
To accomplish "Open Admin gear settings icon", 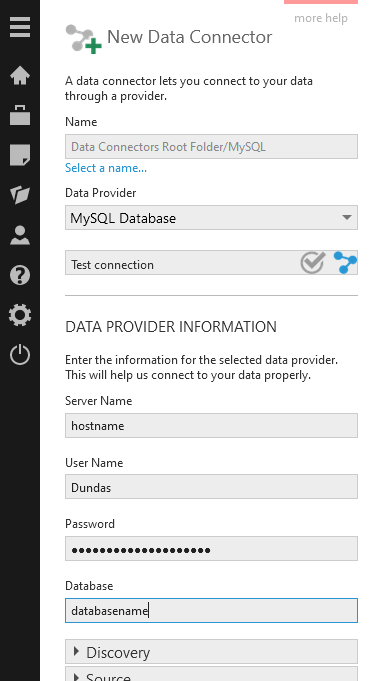I will [20, 315].
